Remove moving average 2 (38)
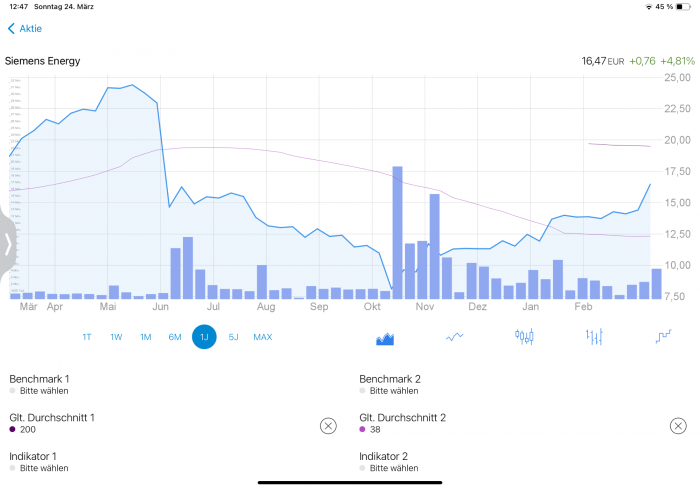700x488 pixels. point(678,426)
